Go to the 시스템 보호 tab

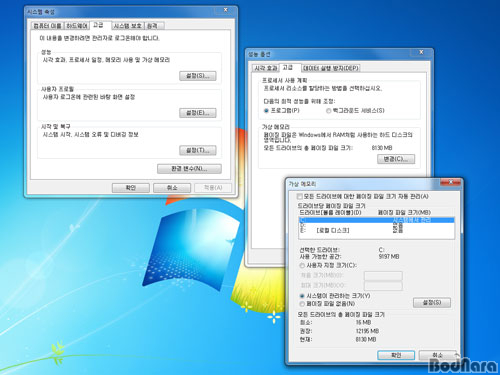(x=128, y=26)
